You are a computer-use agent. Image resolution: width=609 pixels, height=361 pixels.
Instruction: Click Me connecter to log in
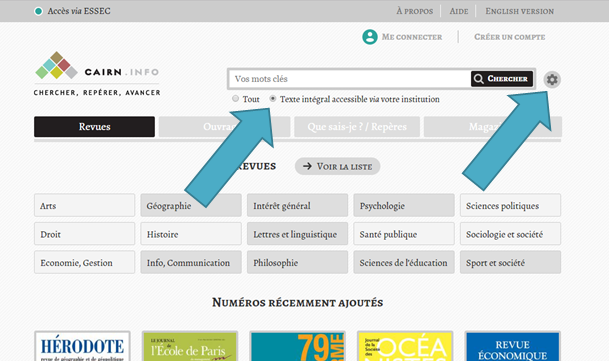tap(412, 37)
